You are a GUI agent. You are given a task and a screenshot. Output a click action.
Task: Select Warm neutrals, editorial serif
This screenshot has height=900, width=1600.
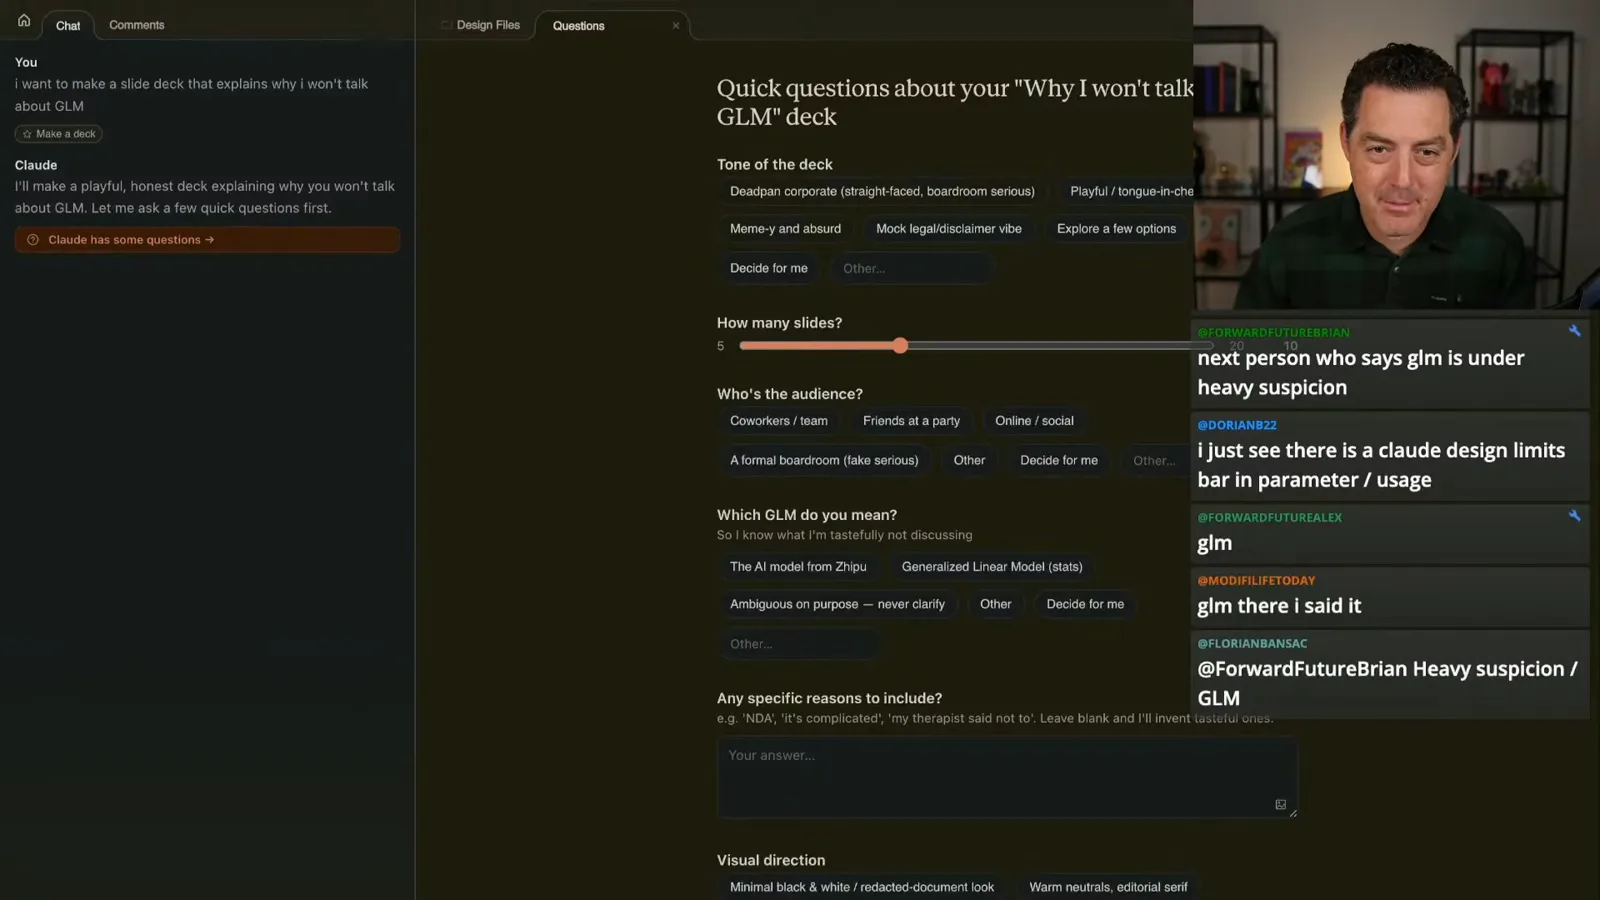[x=1108, y=887]
